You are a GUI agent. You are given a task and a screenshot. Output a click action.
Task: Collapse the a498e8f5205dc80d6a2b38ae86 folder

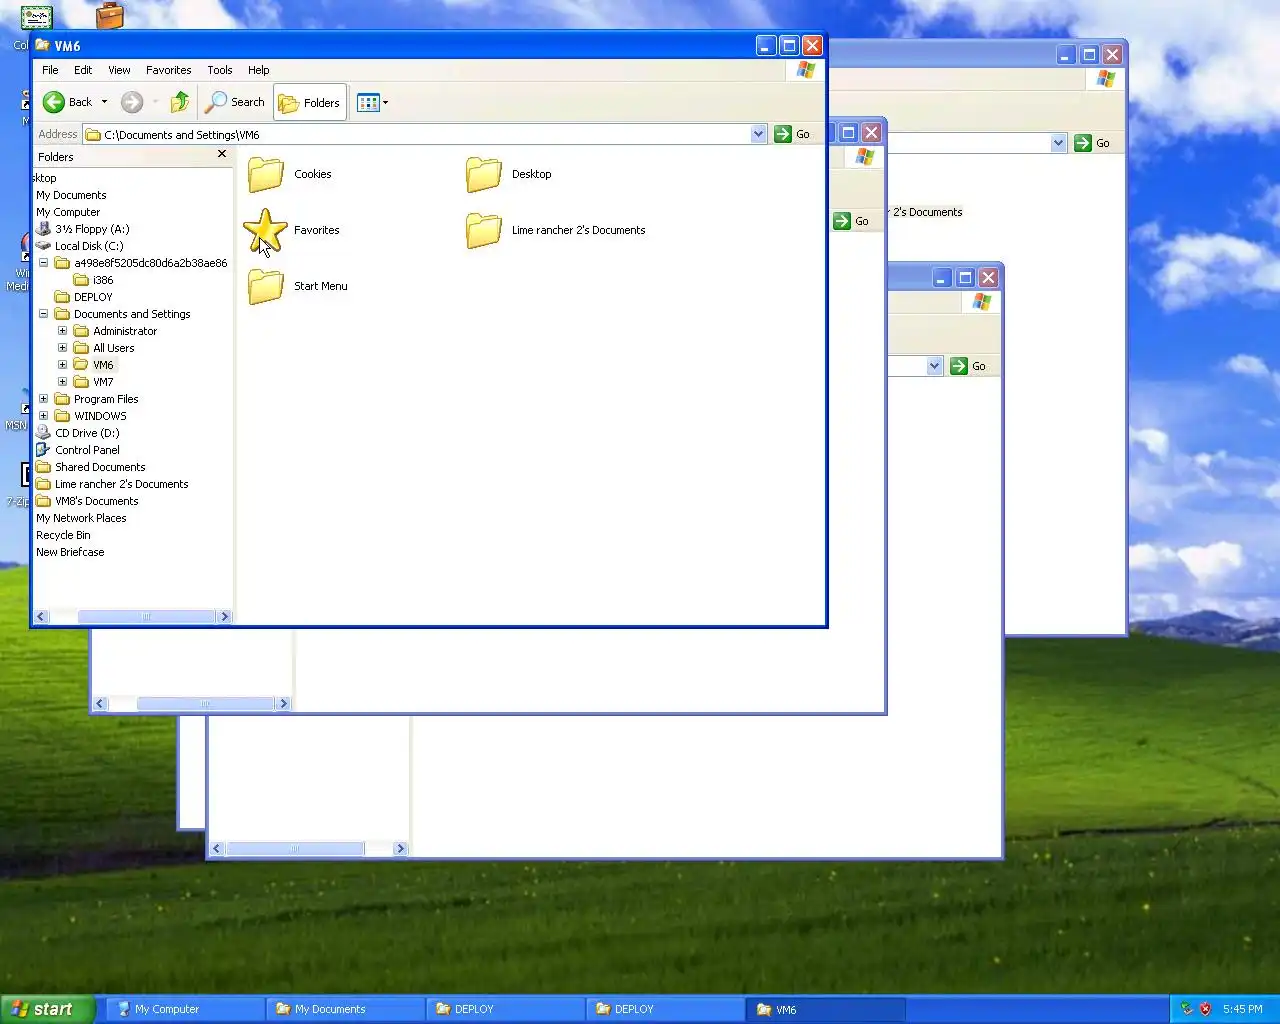pos(43,263)
